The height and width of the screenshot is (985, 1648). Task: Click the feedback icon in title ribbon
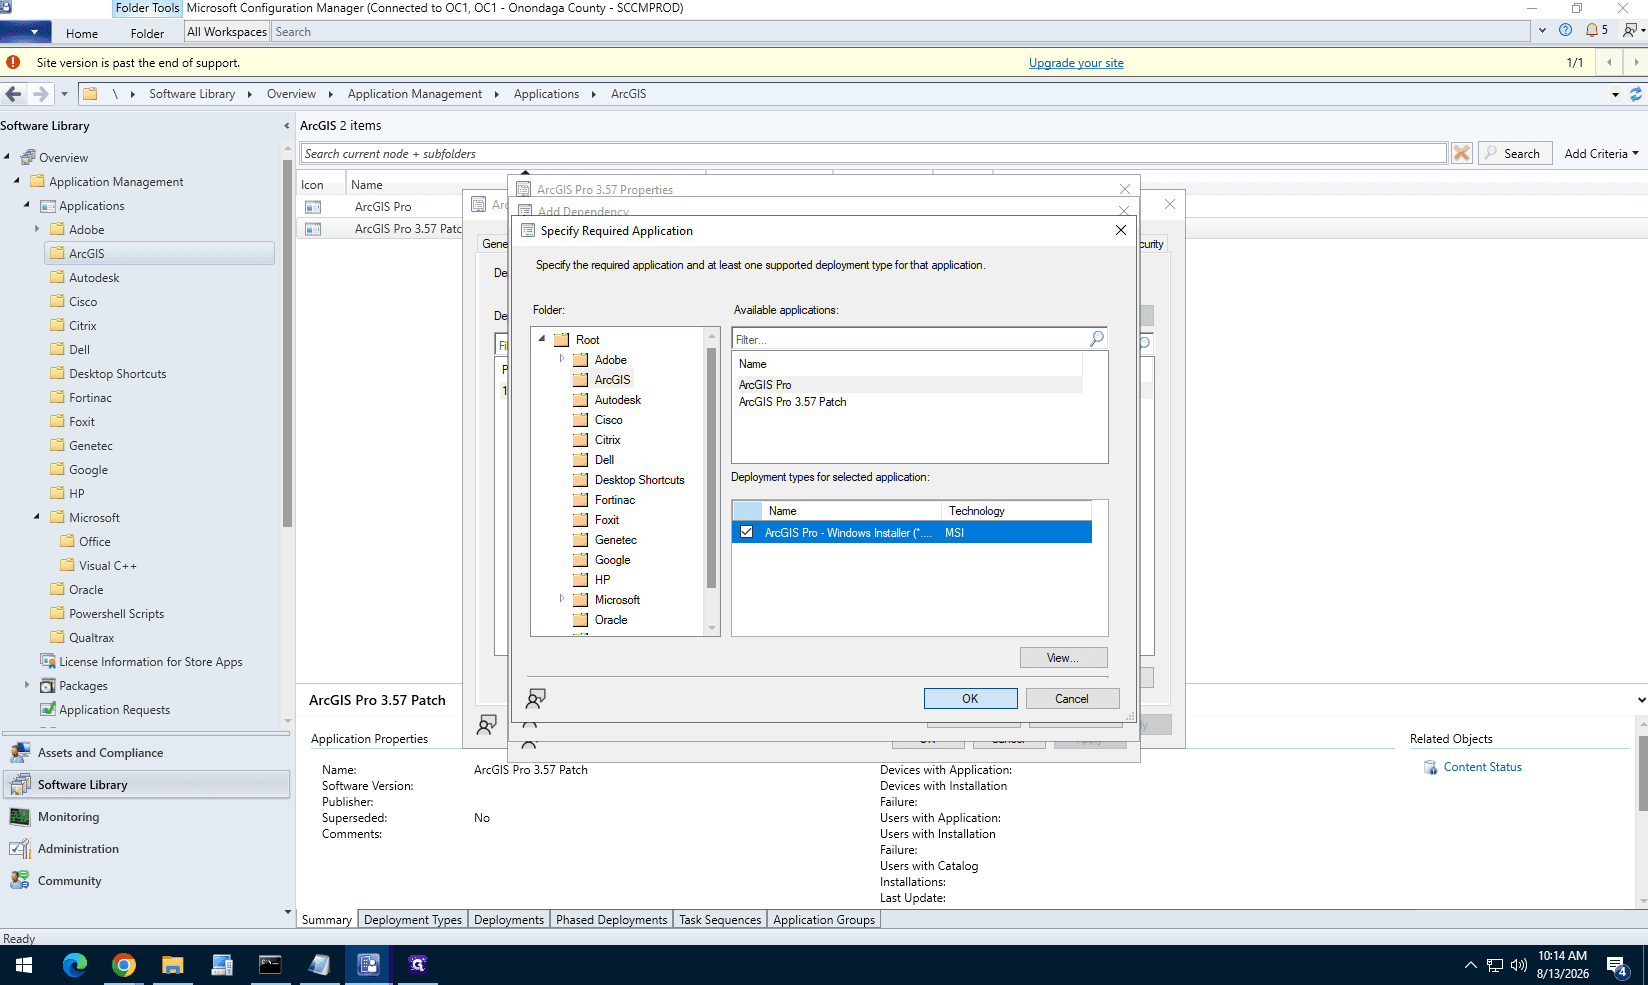pos(1630,30)
